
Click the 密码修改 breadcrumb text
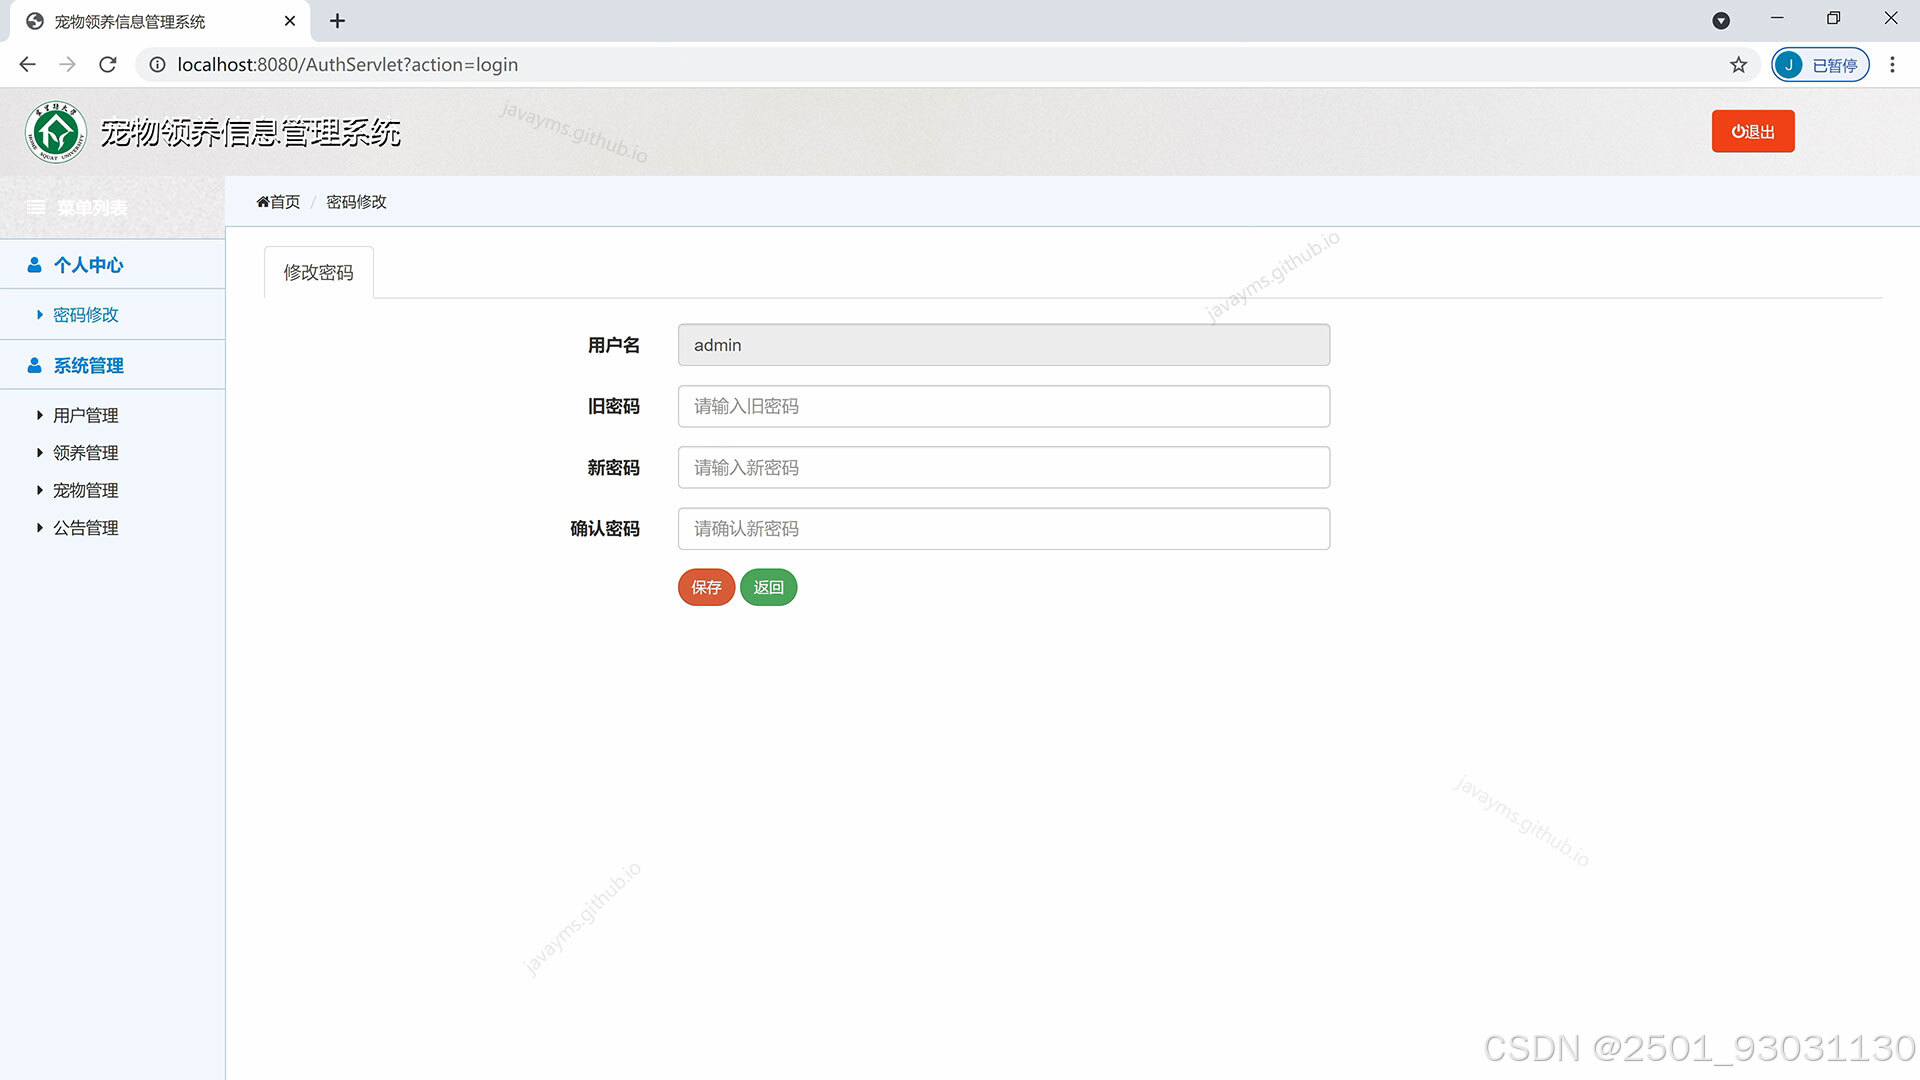(x=356, y=202)
